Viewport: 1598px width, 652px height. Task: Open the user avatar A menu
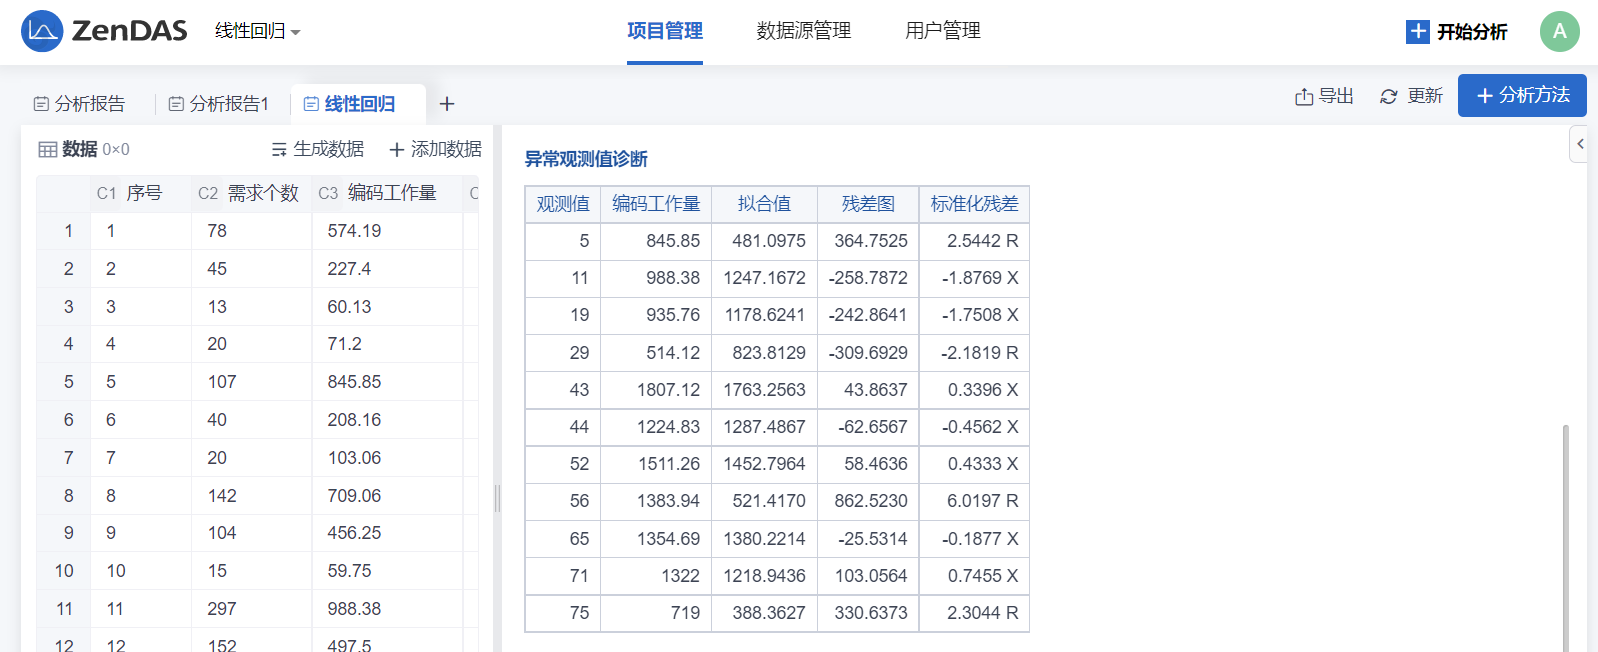point(1559,31)
